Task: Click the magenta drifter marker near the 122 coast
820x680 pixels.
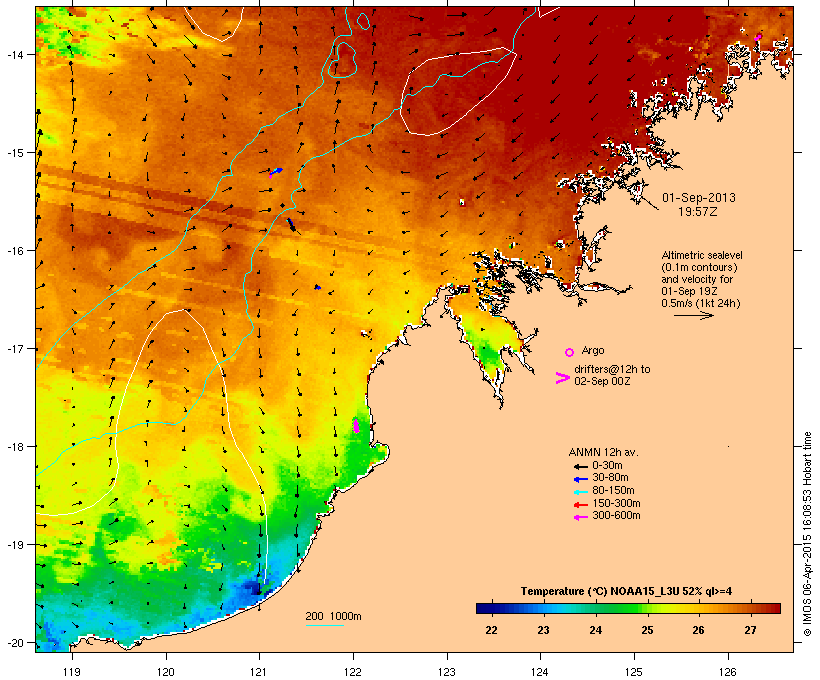Action: point(356,426)
